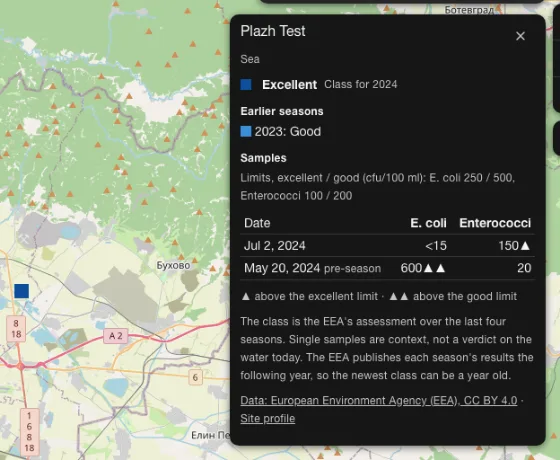This screenshot has height=460, width=560.
Task: Click the pre-season tag
Action: 352,269
